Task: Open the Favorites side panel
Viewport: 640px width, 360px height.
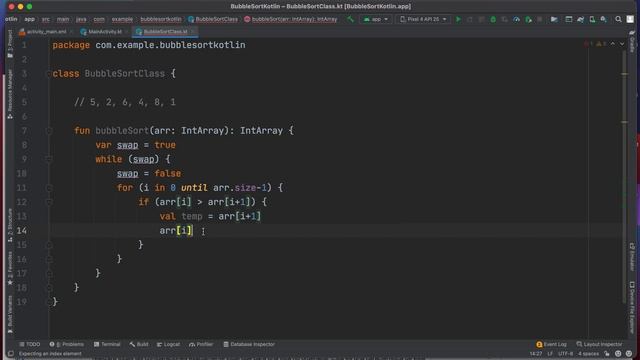Action: 10,268
